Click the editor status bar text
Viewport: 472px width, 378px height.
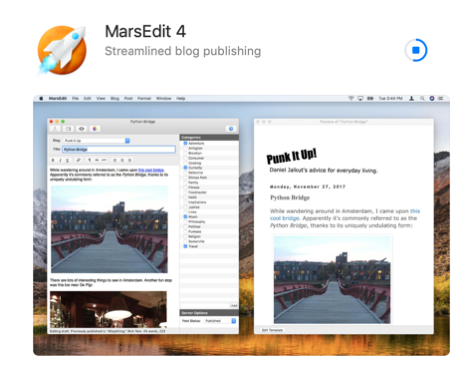point(107,331)
